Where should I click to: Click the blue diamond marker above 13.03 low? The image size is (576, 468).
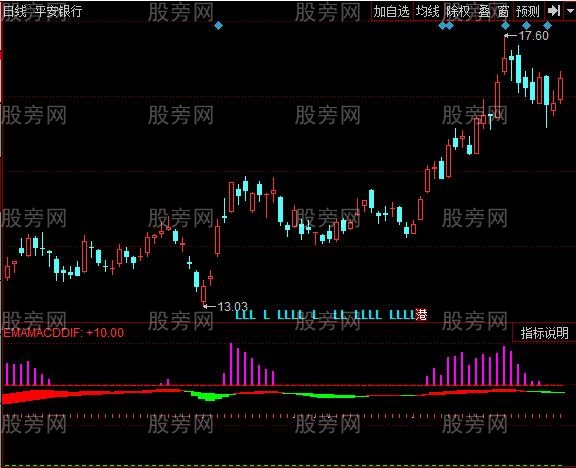218,25
